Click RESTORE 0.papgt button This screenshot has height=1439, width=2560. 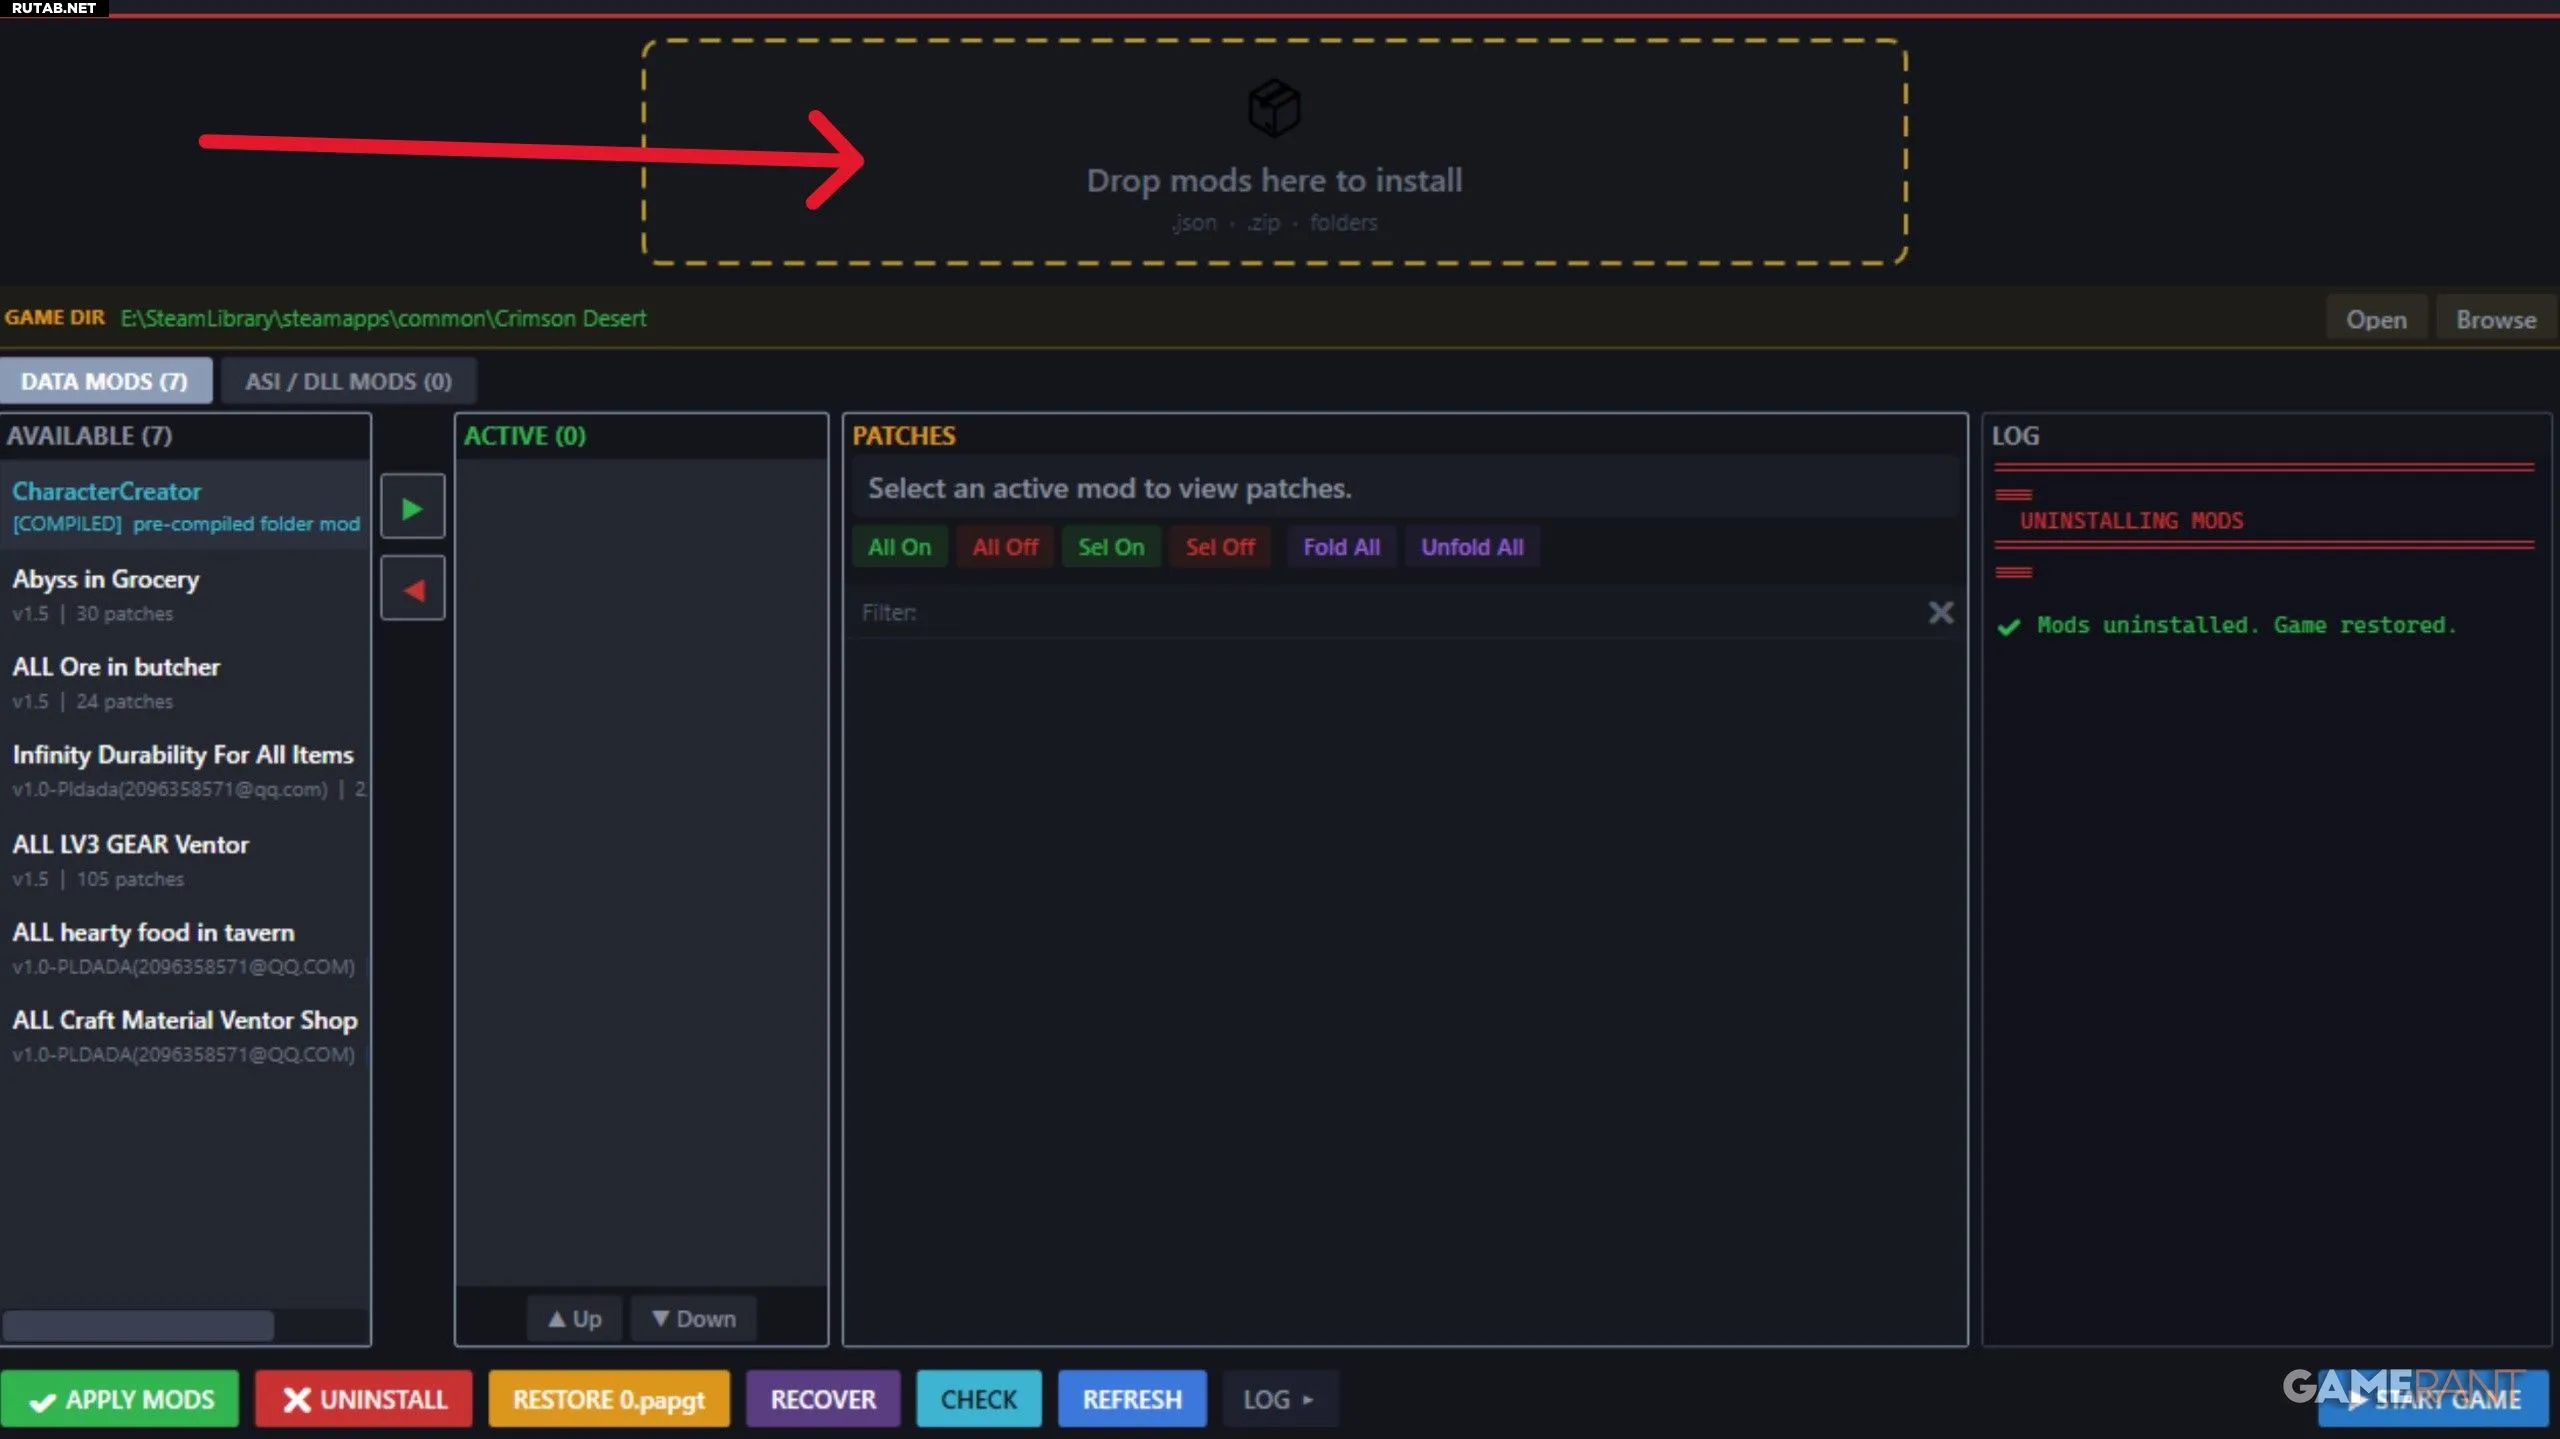pos(608,1399)
